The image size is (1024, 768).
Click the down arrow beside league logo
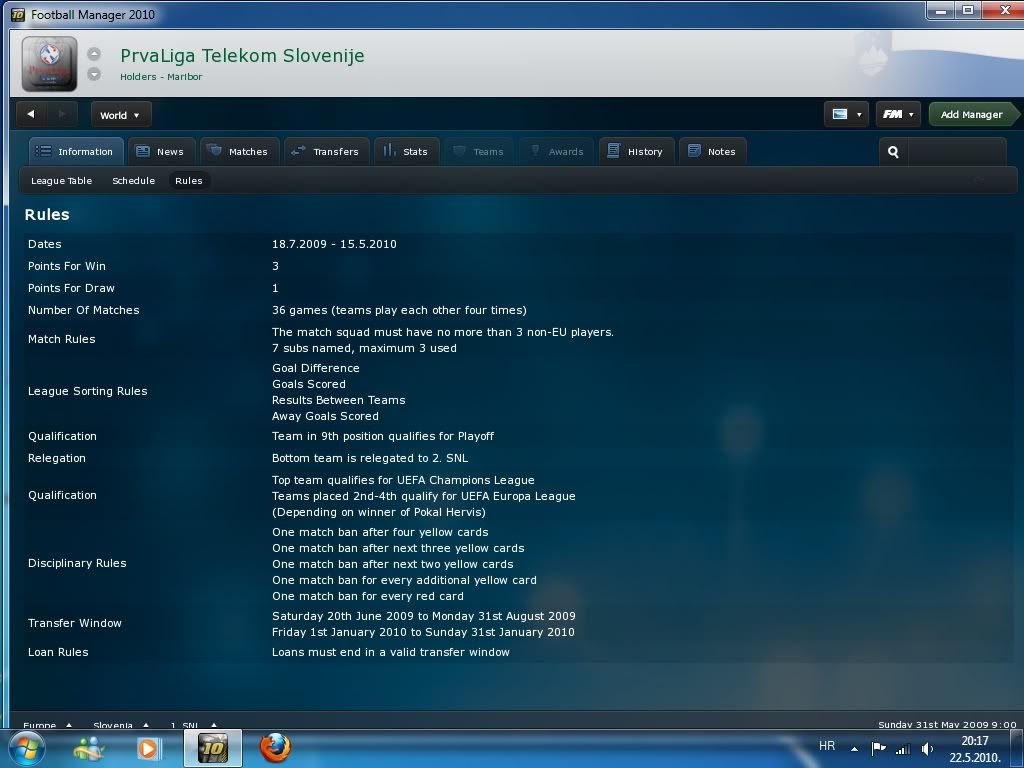pos(94,75)
